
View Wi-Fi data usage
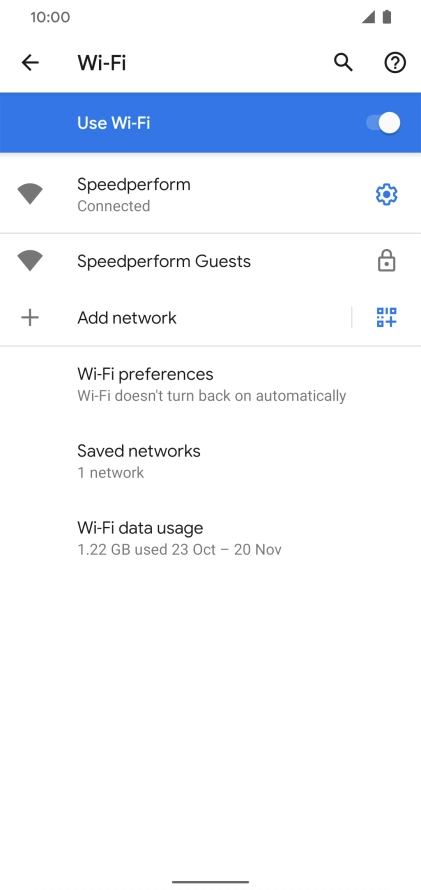[x=210, y=538]
